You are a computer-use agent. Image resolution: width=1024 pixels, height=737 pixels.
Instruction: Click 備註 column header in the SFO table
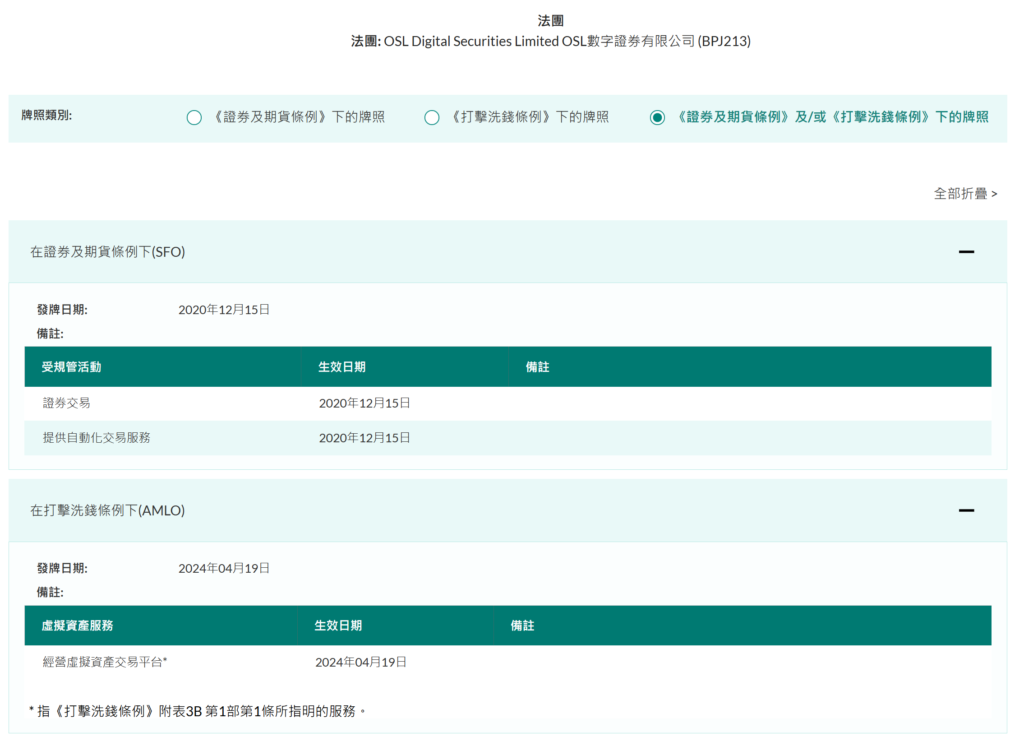(x=537, y=367)
